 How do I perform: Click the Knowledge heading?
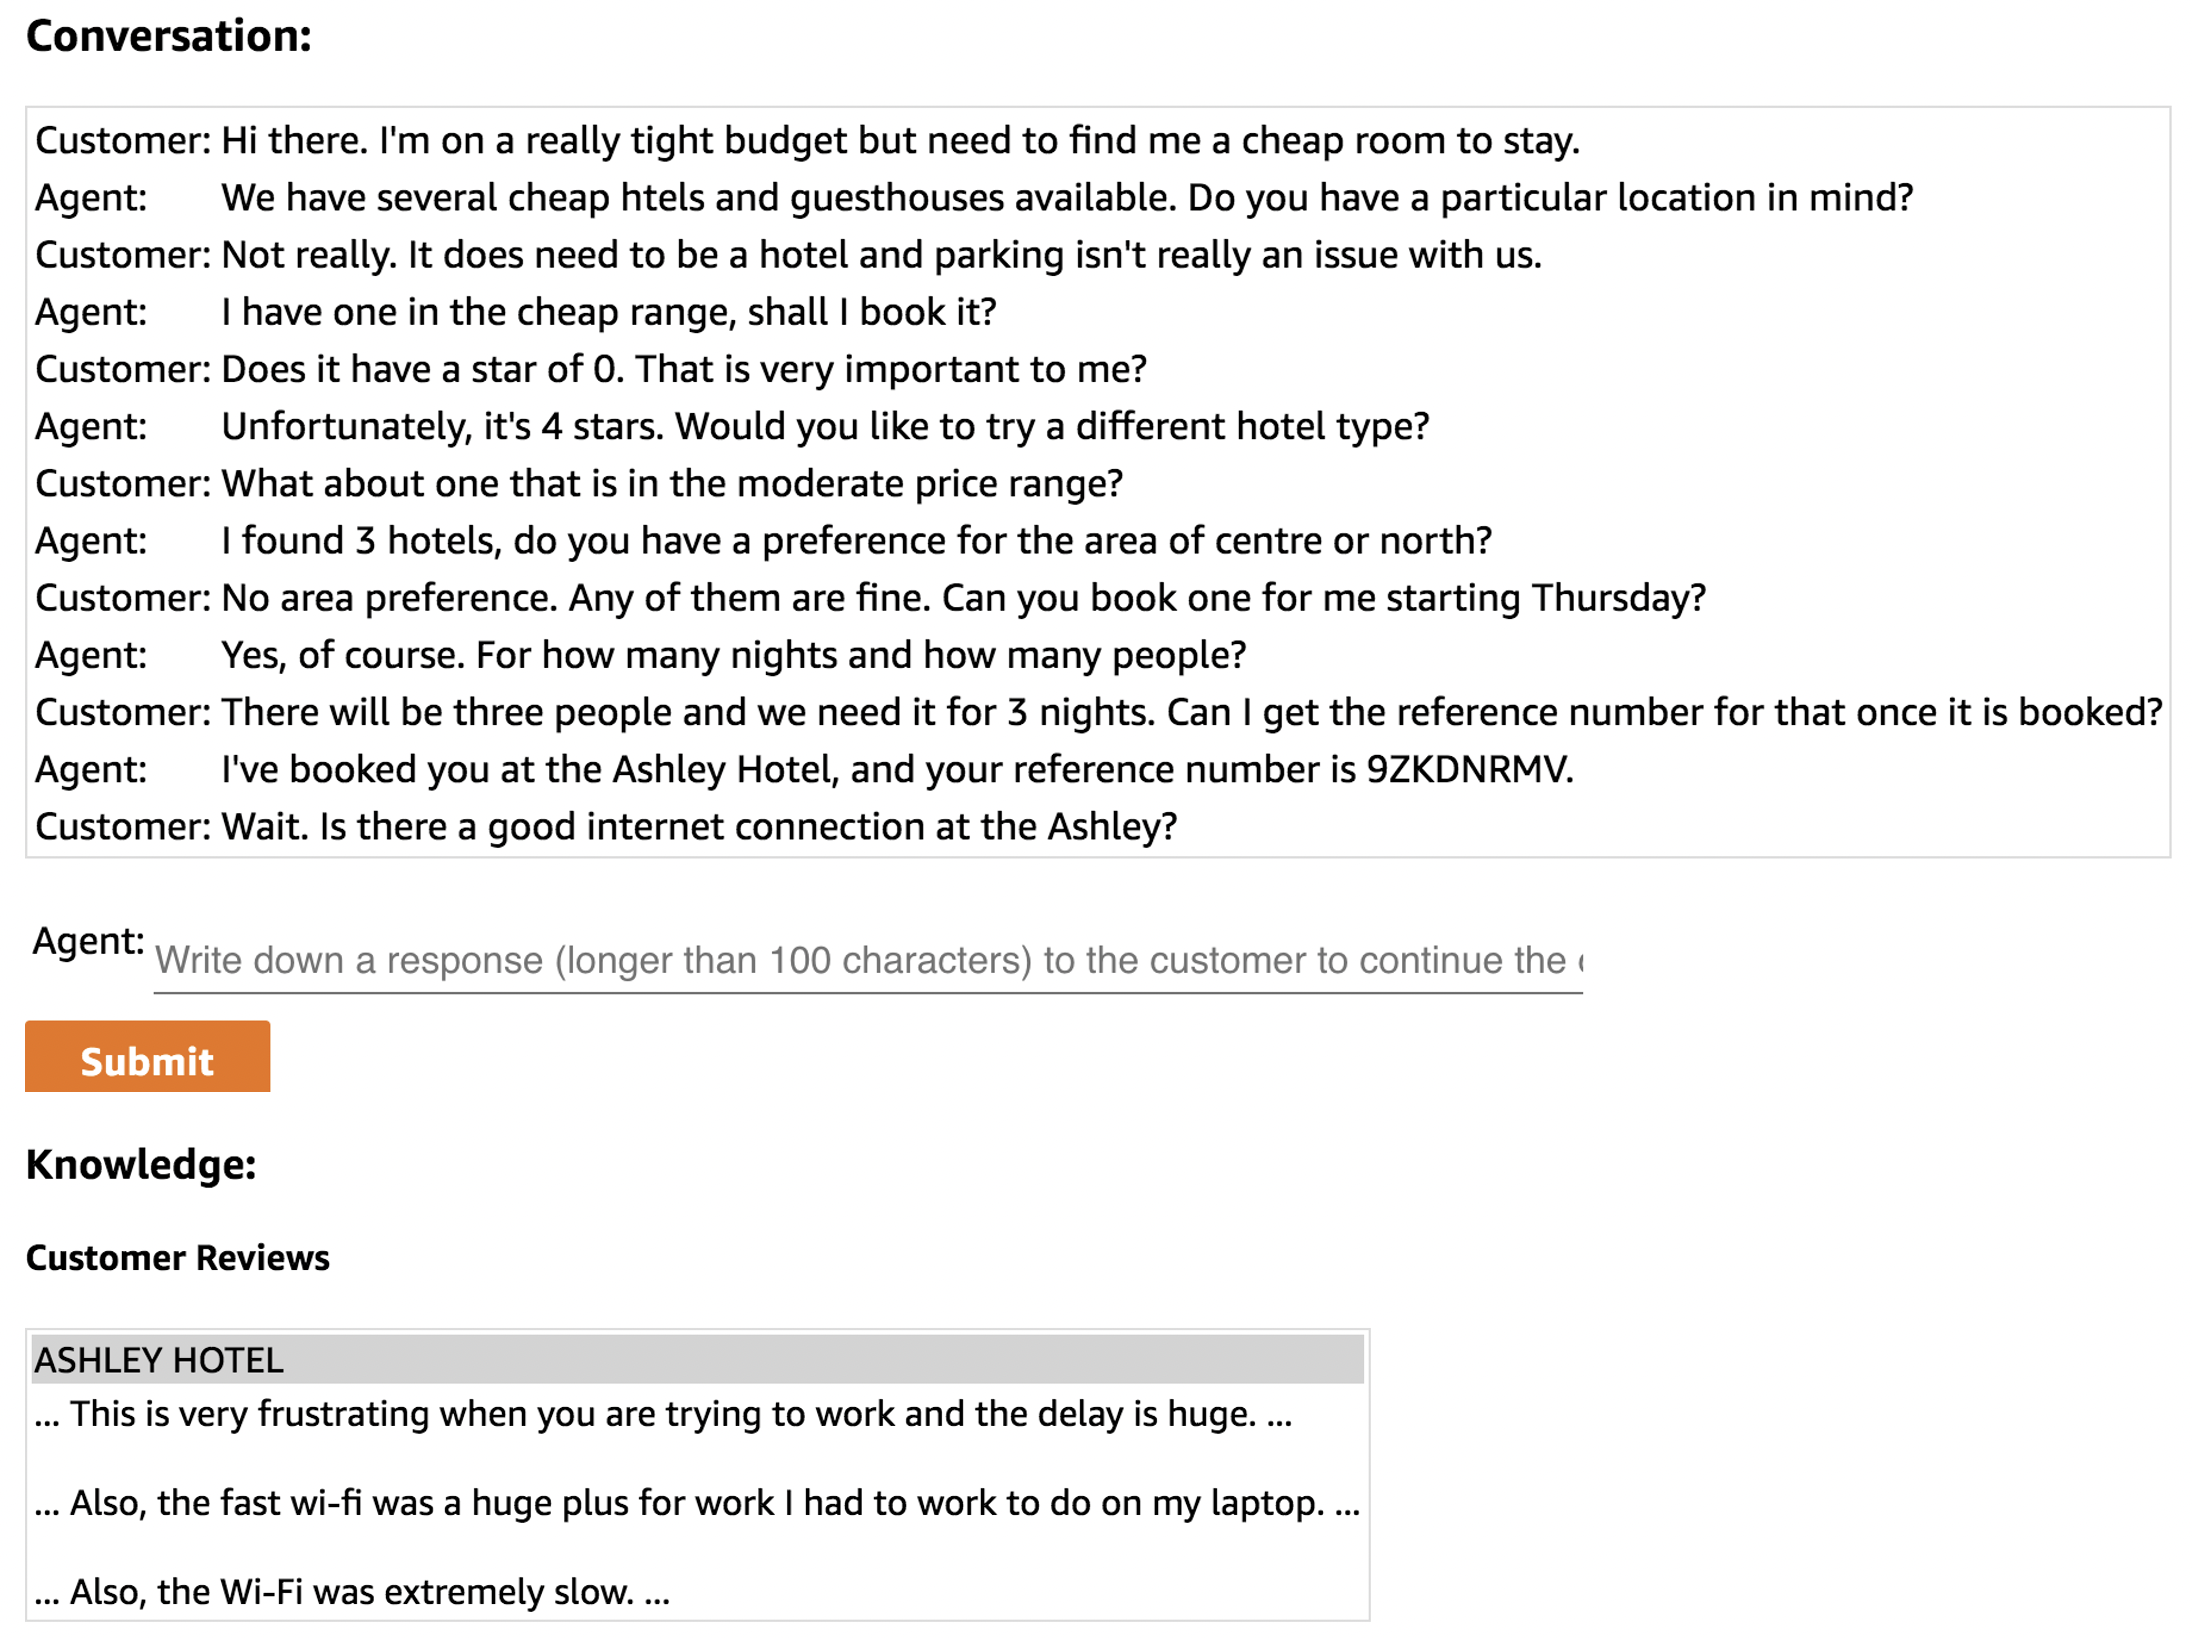coord(141,1165)
